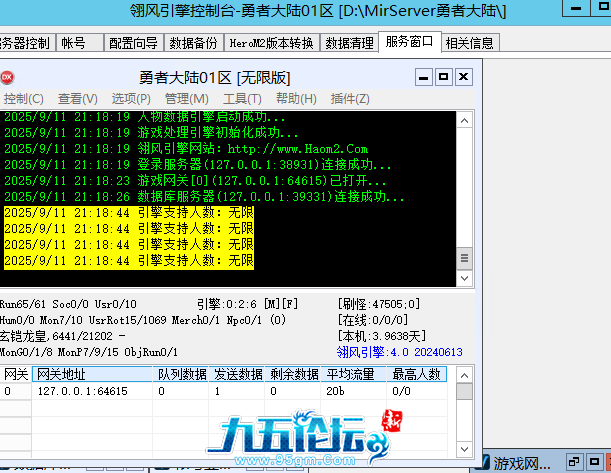Switch to the 数据备份 tab
Image resolution: width=611 pixels, height=473 pixels.
point(193,43)
